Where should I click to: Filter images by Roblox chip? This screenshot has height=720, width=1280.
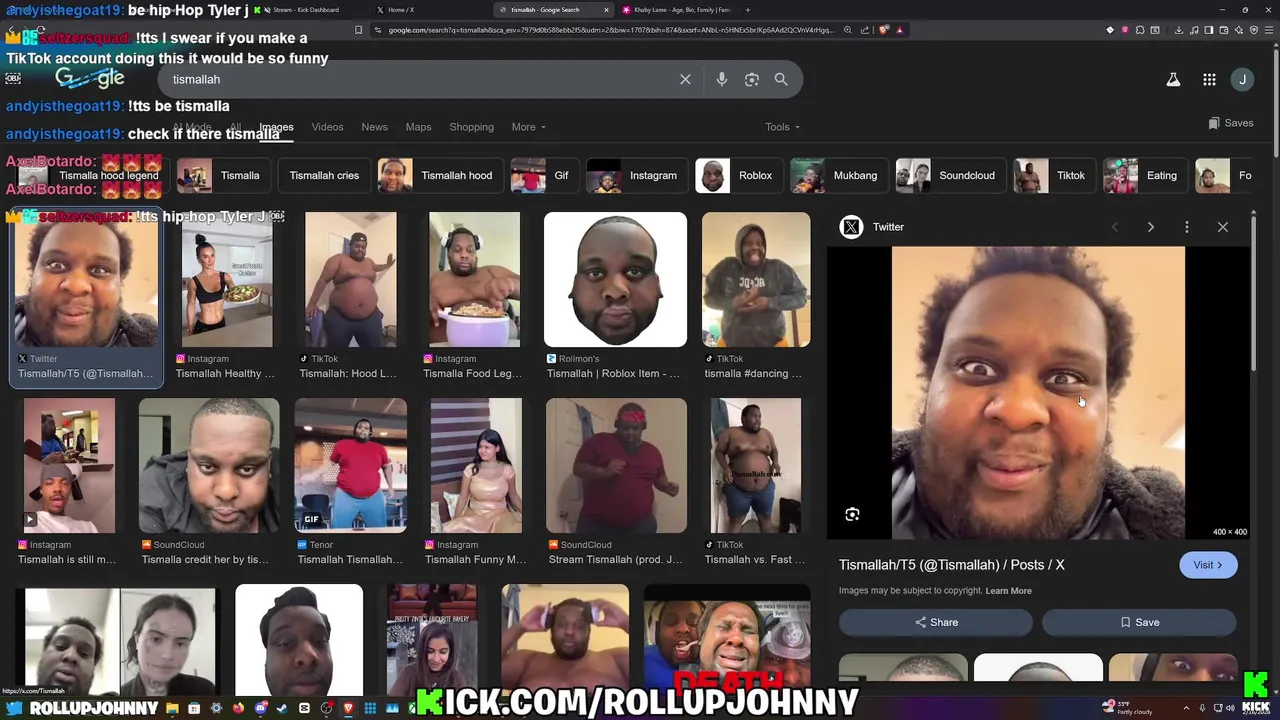[738, 175]
